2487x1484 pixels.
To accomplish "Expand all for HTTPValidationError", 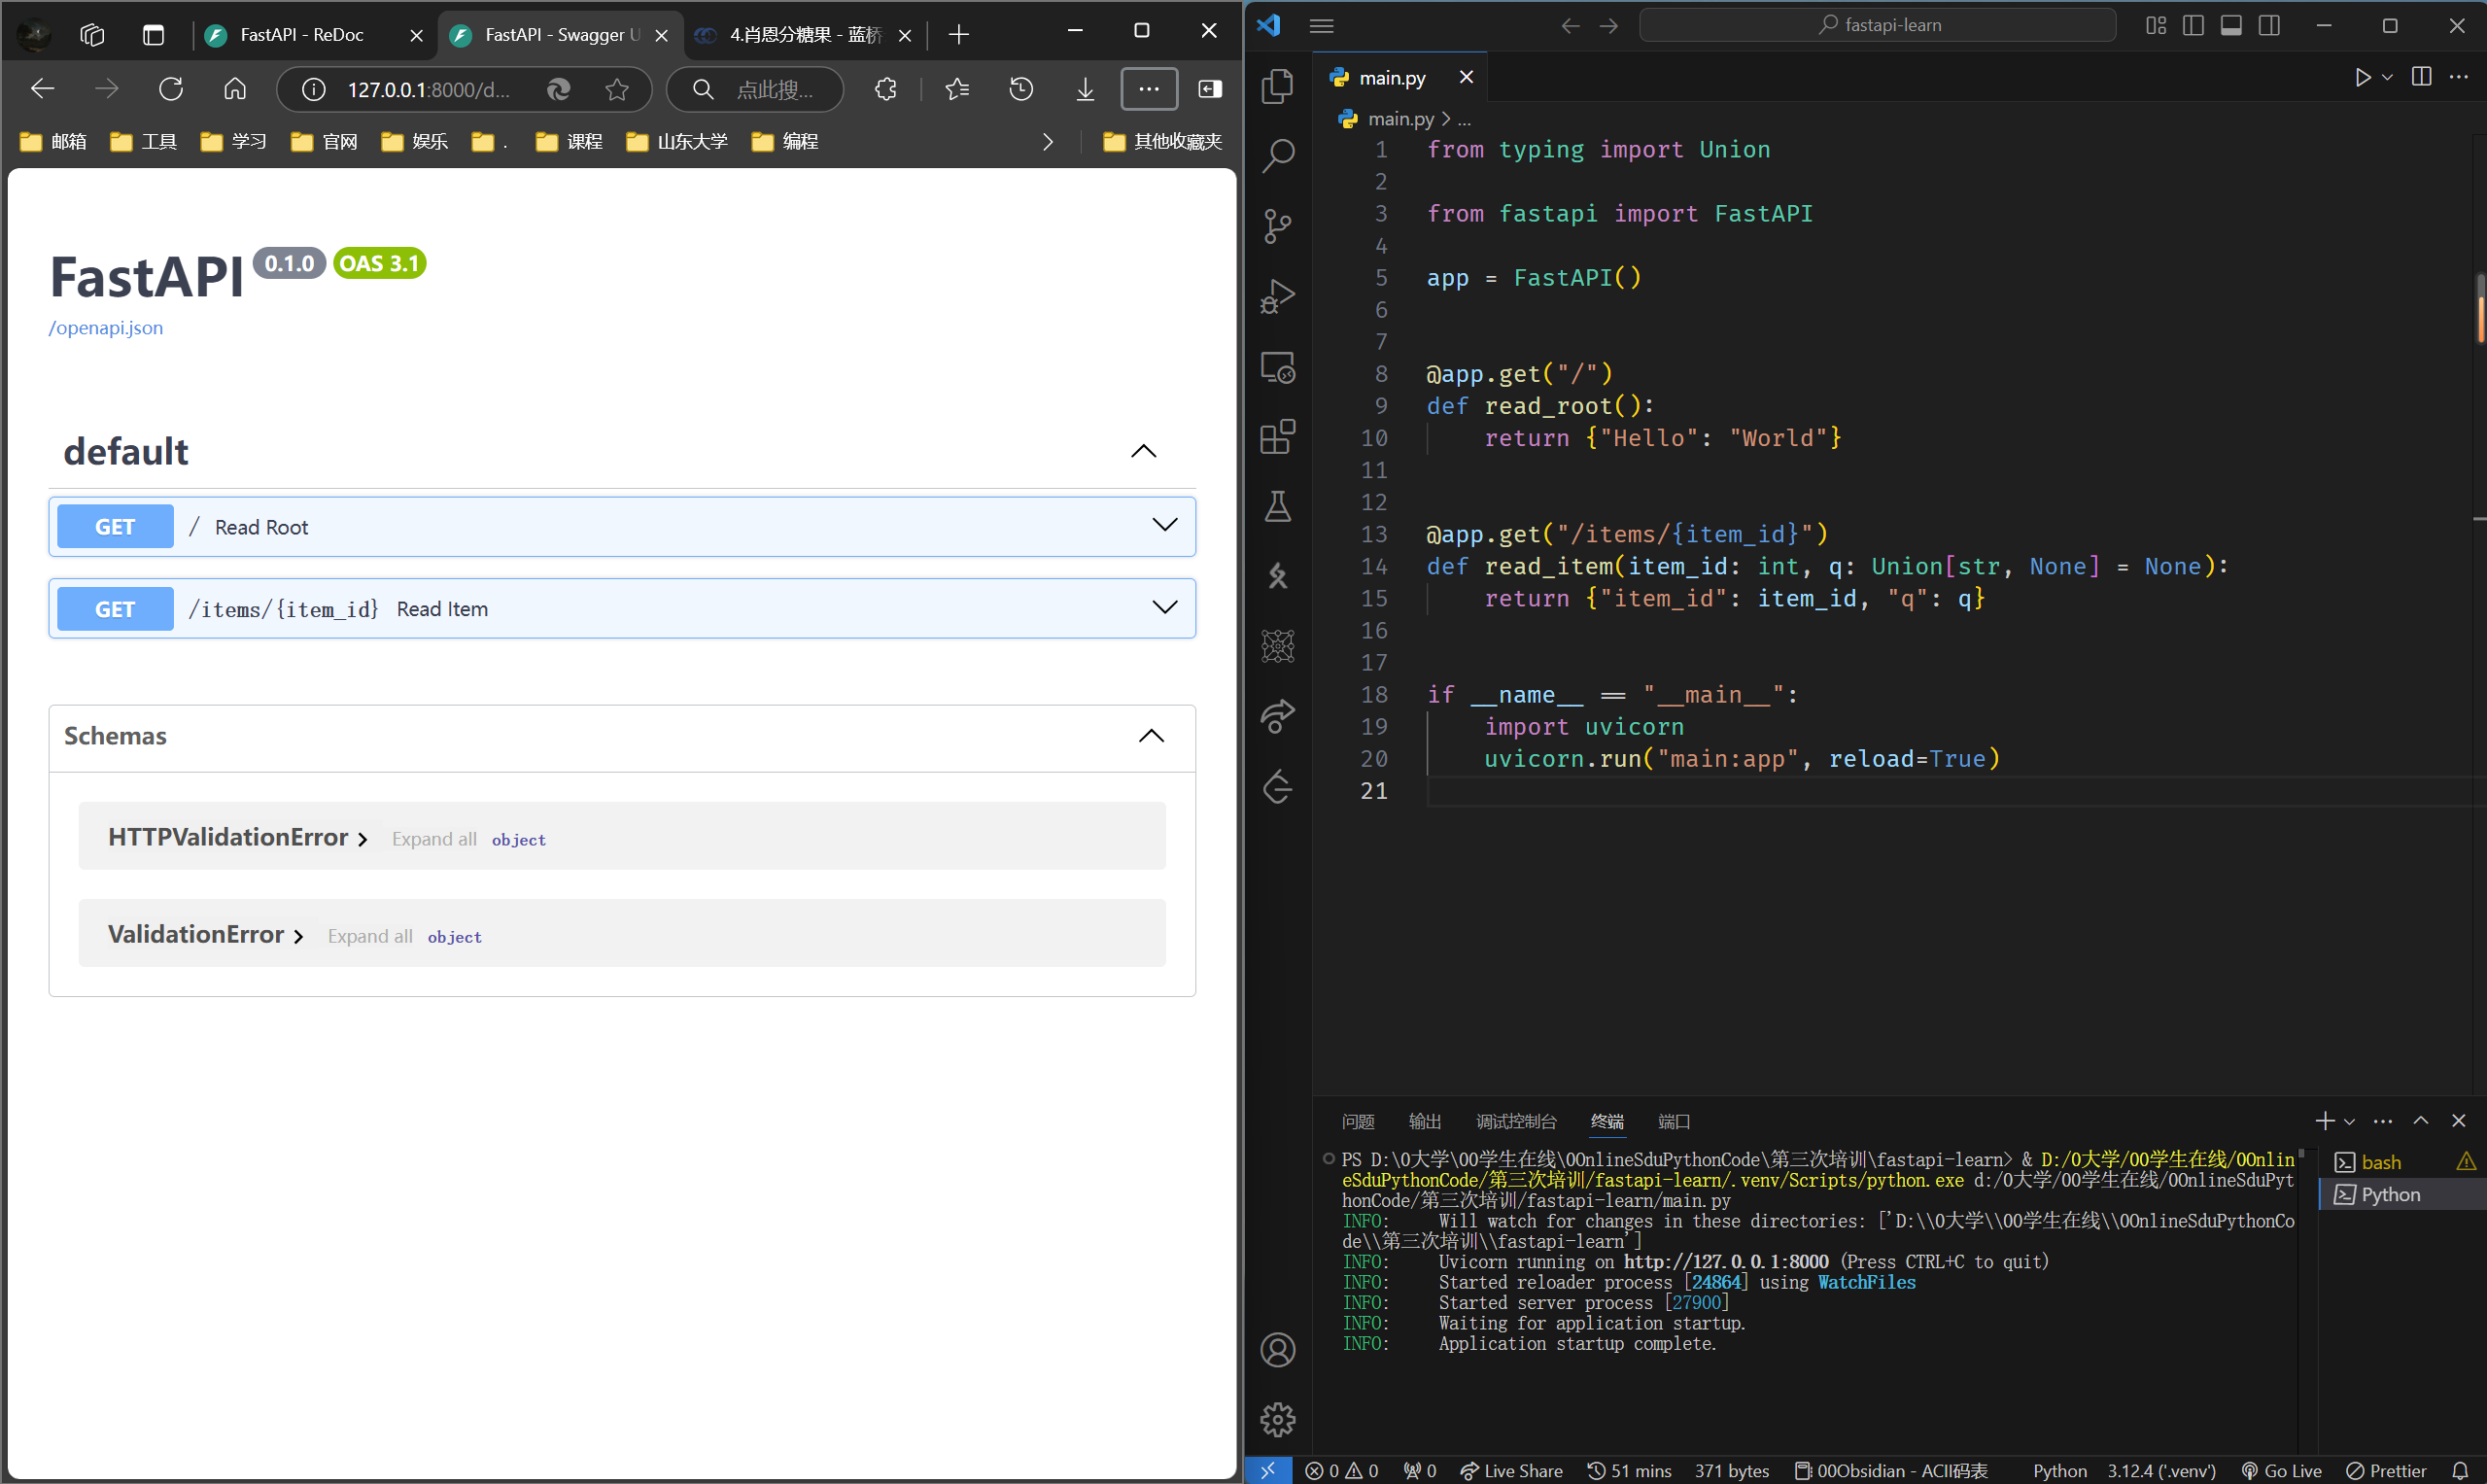I will click(x=434, y=839).
